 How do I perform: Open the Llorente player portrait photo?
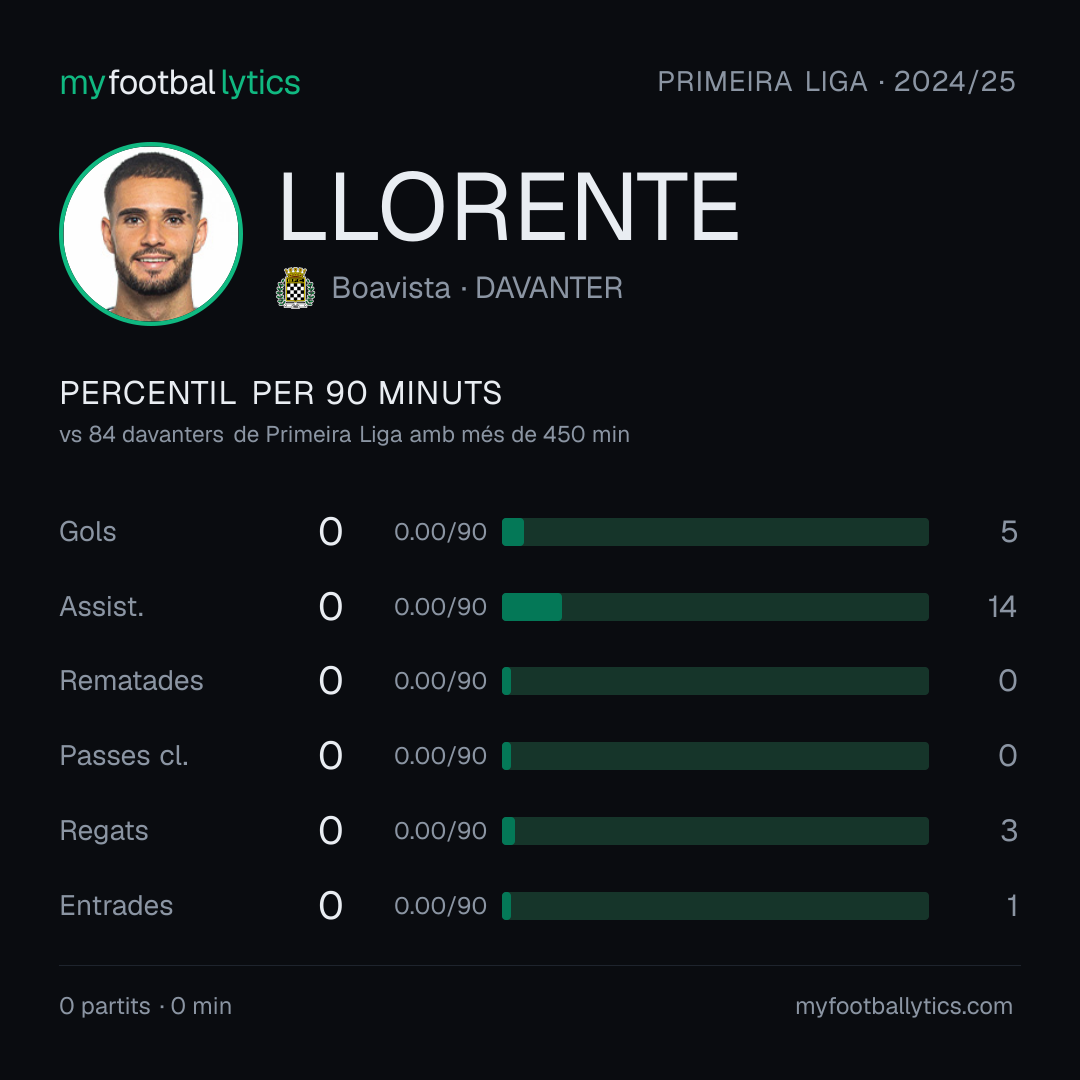(x=151, y=233)
